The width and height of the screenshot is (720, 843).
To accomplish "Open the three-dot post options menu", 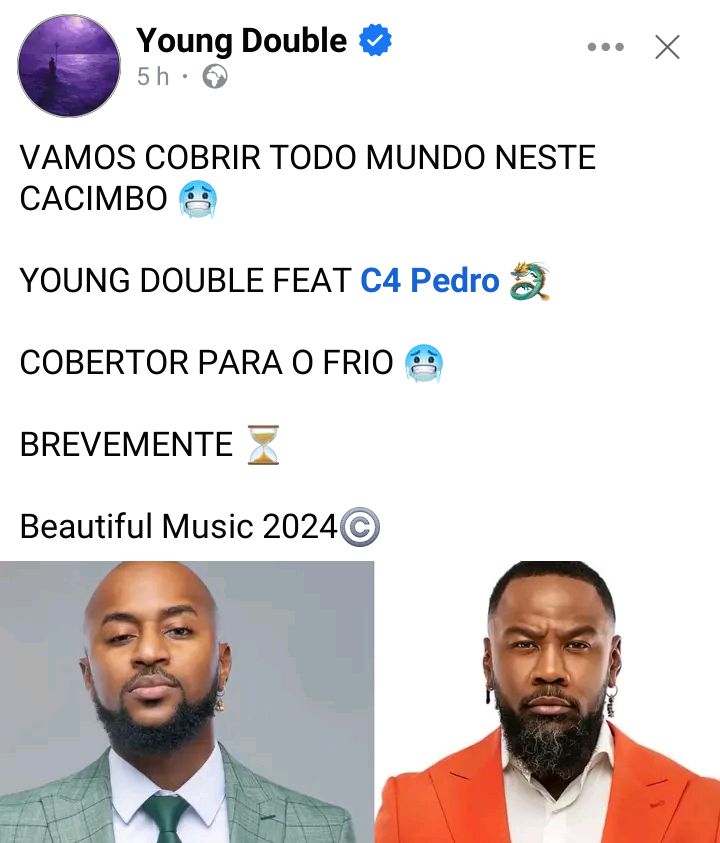I will click(605, 47).
